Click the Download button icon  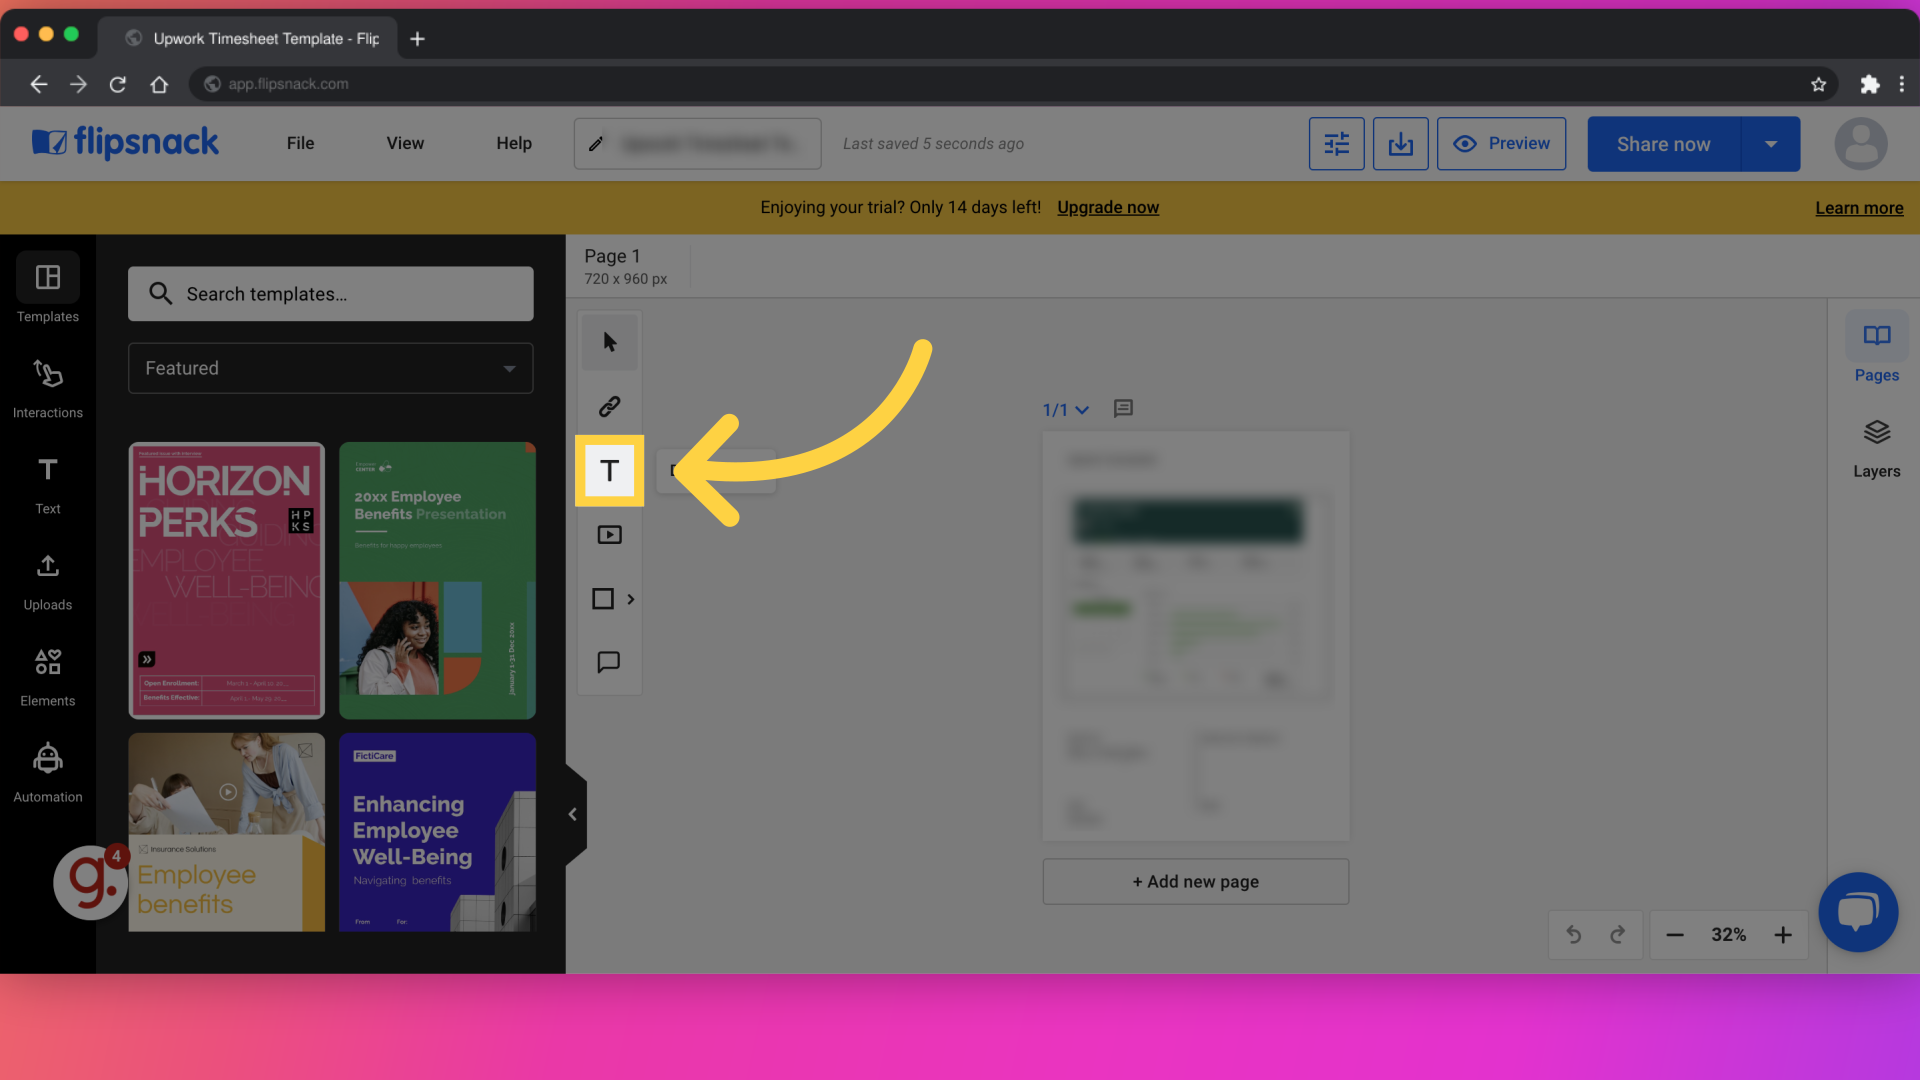click(1400, 144)
